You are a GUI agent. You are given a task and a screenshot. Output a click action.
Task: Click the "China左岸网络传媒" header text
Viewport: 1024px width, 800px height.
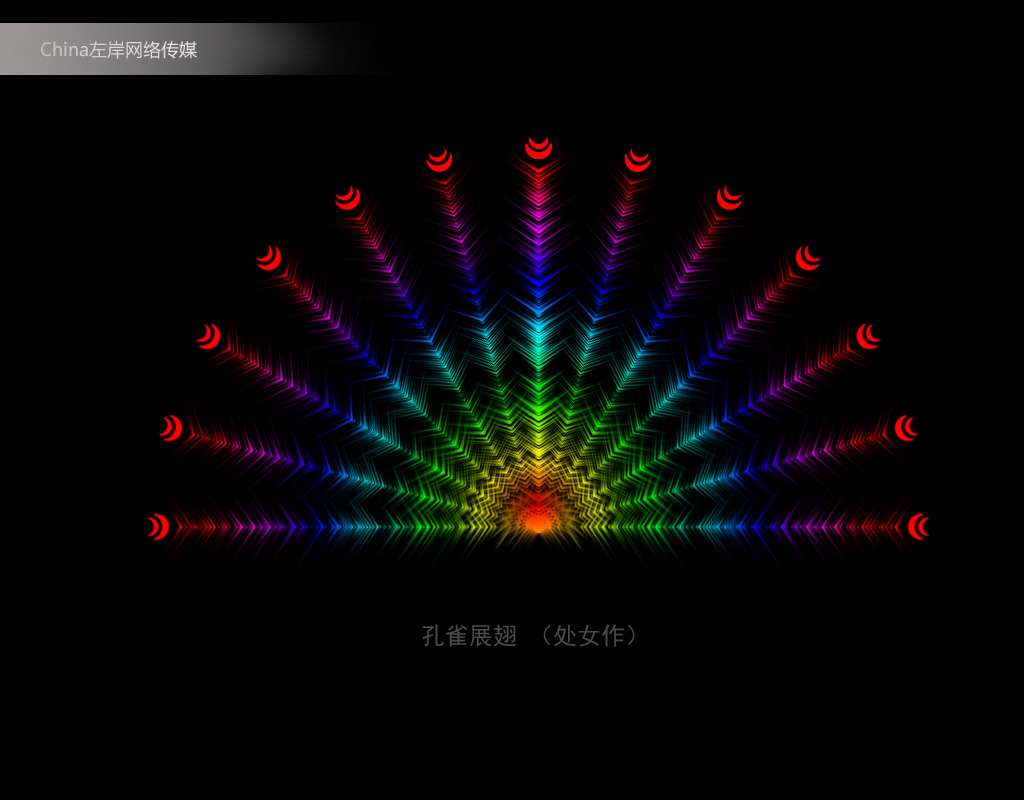point(118,50)
